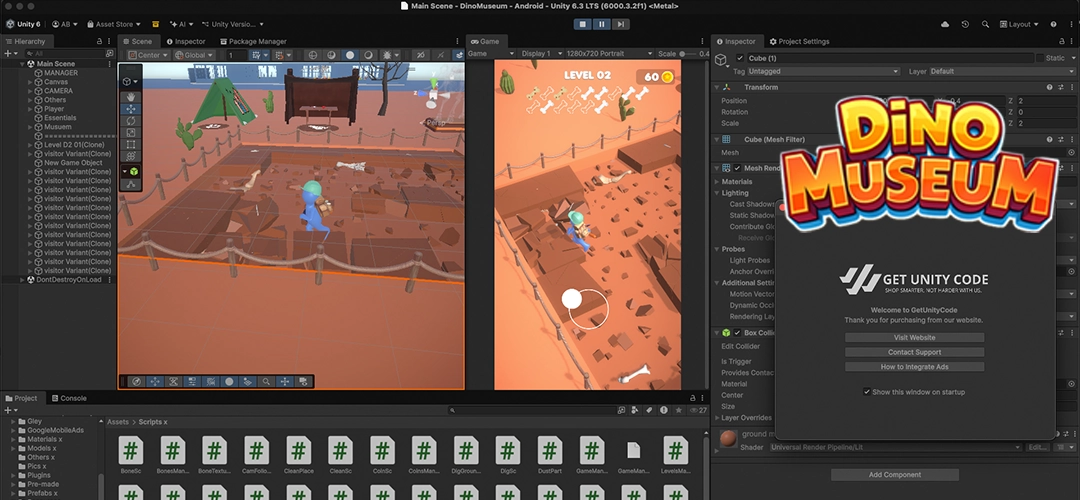Click the Pause button in play controls
Screen dimensions: 1080x500
click(600, 24)
